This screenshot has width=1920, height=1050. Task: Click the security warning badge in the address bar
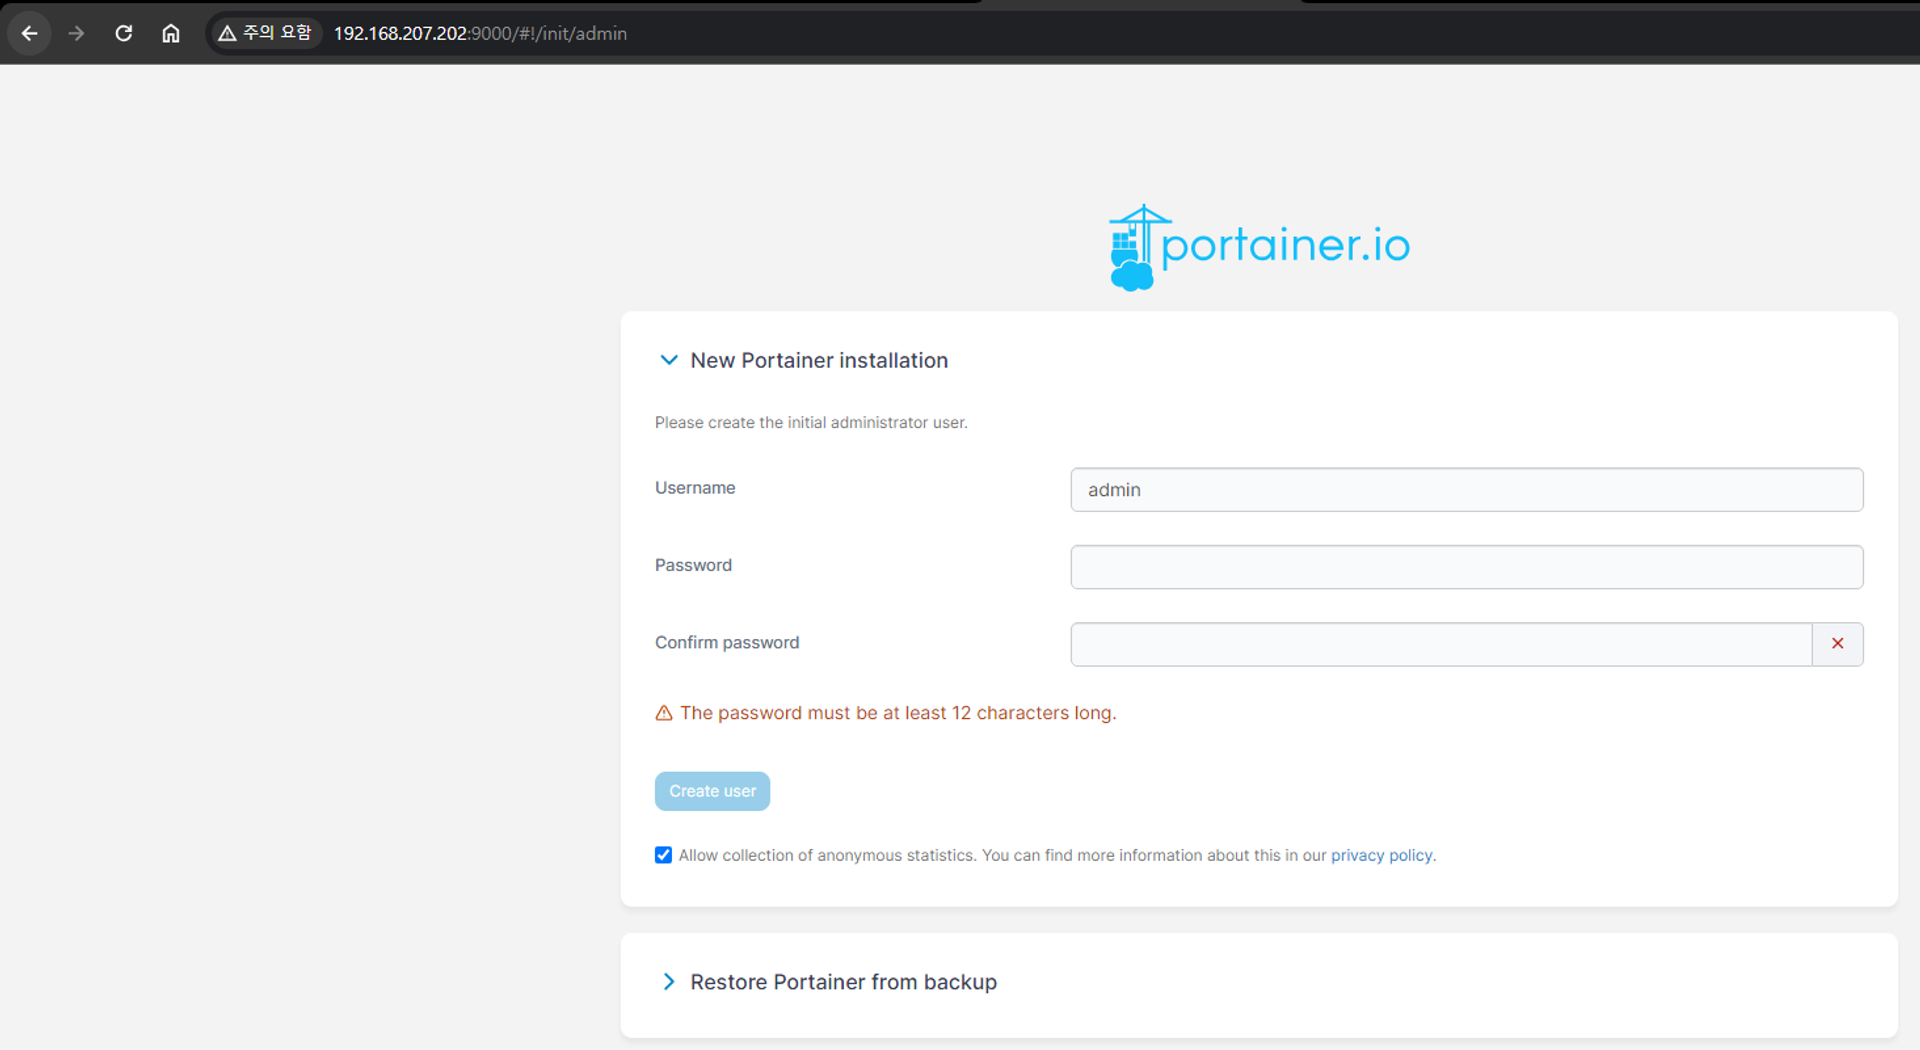(x=265, y=33)
